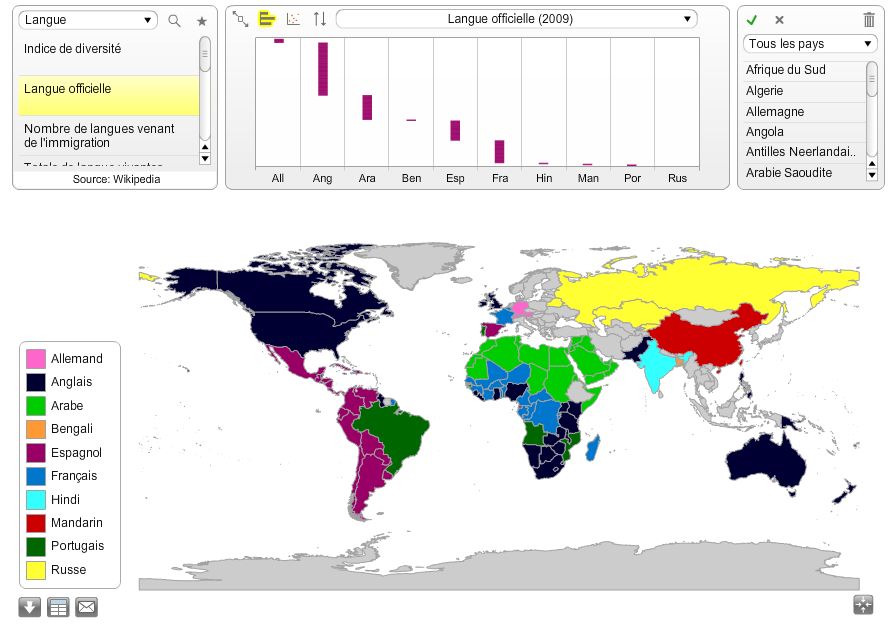Open the Langue category dropdown

[x=88, y=20]
